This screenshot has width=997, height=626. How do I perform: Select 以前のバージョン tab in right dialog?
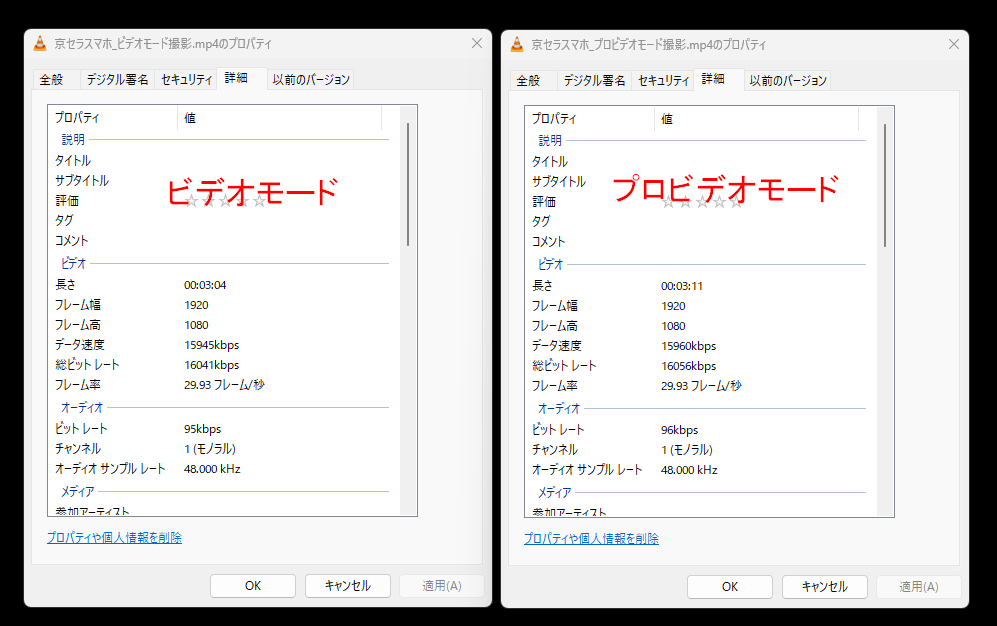point(788,80)
